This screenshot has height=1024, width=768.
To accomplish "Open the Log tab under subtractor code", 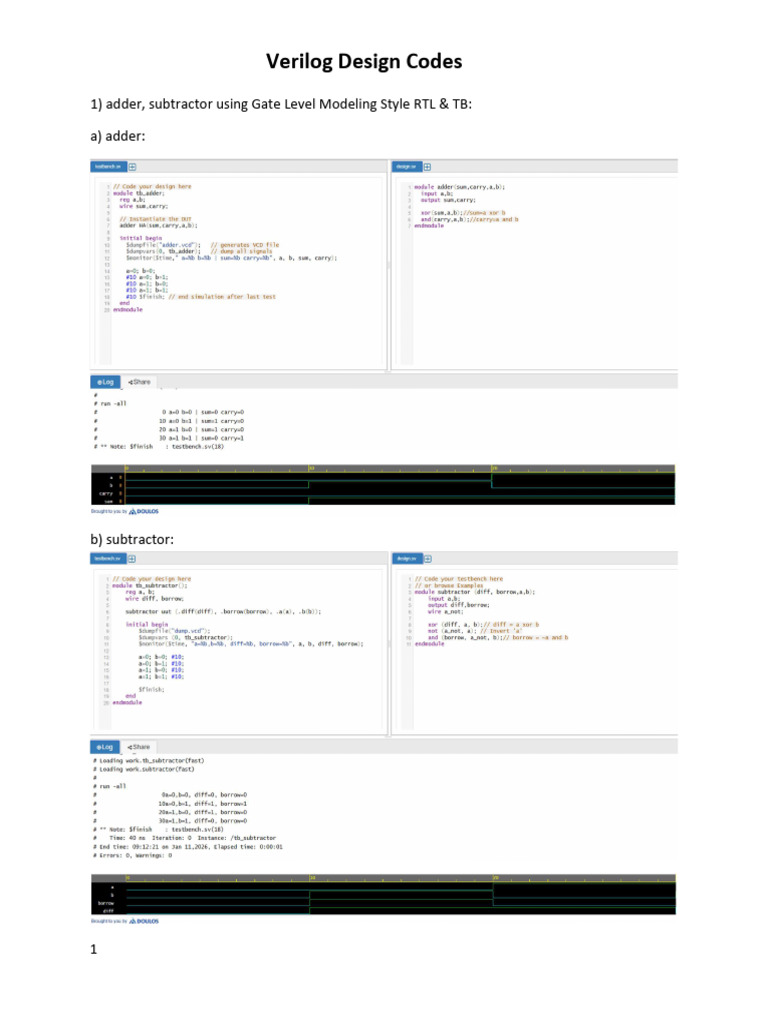I will [104, 747].
